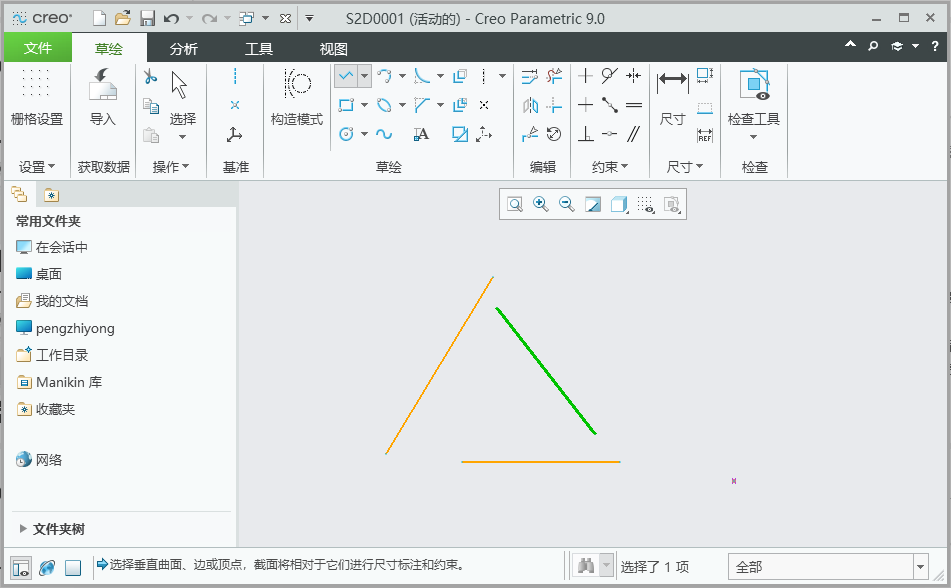Viewport: 951px width, 588px height.
Task: Open the Line tool dropdown arrow
Action: click(x=364, y=75)
